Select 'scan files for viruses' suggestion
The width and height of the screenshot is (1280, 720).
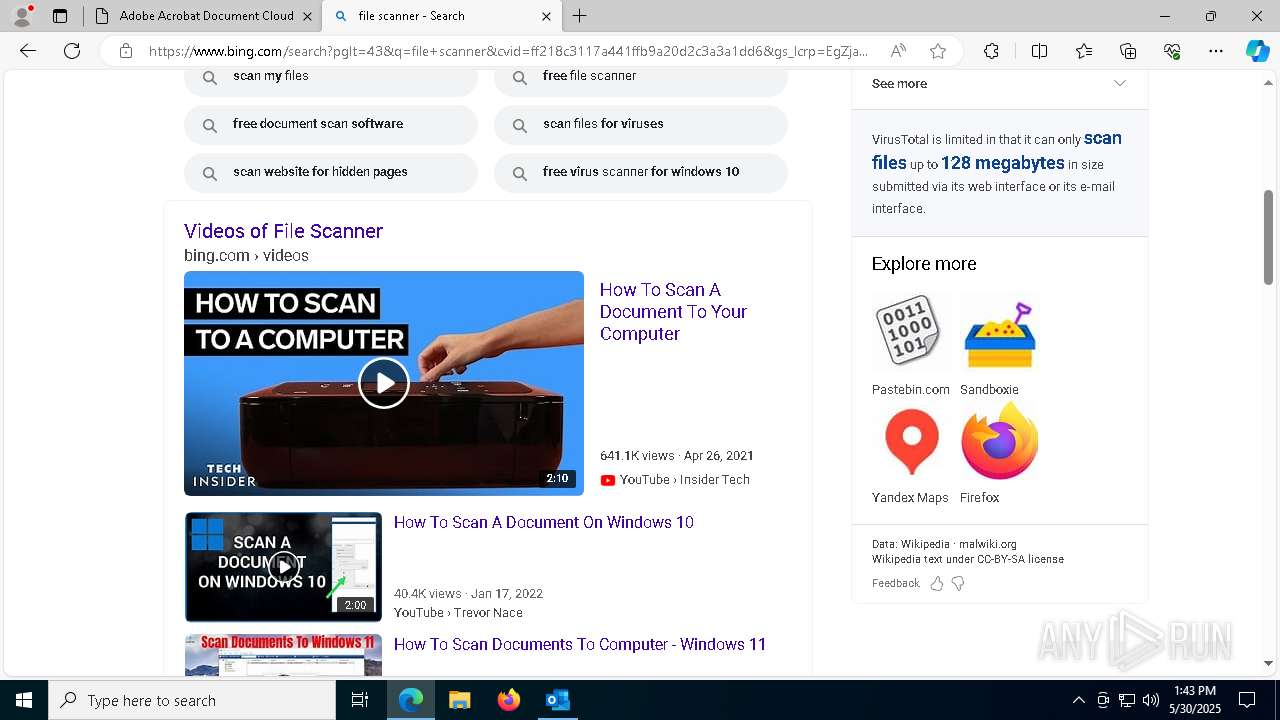pyautogui.click(x=641, y=124)
